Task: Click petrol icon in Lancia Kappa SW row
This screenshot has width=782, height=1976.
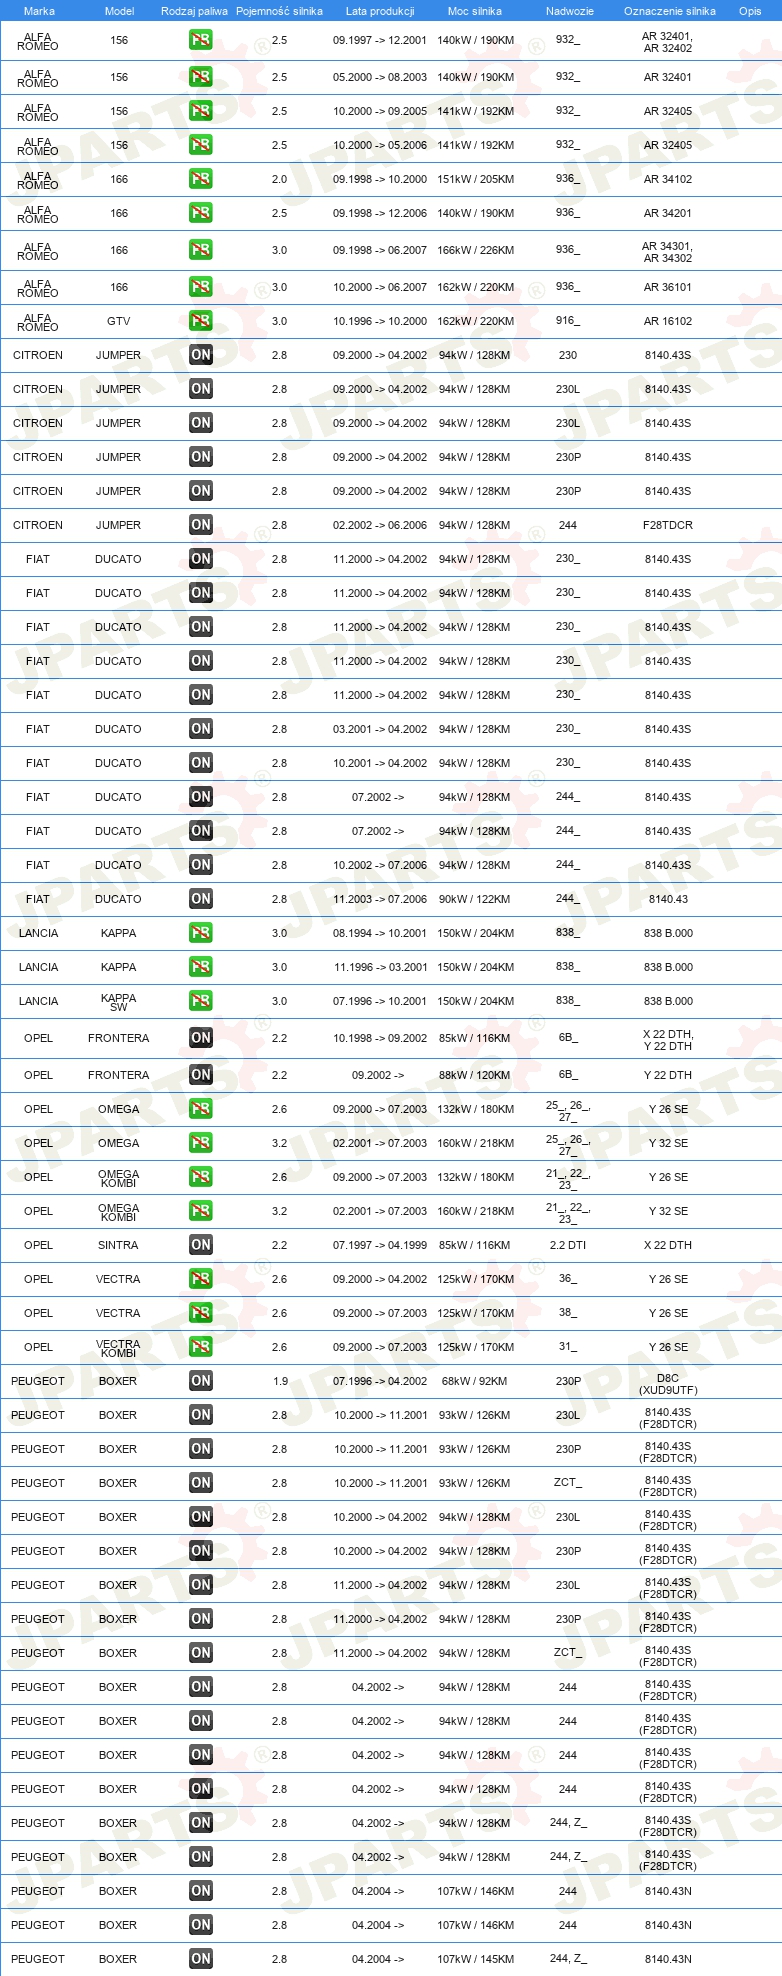Action: (201, 1001)
